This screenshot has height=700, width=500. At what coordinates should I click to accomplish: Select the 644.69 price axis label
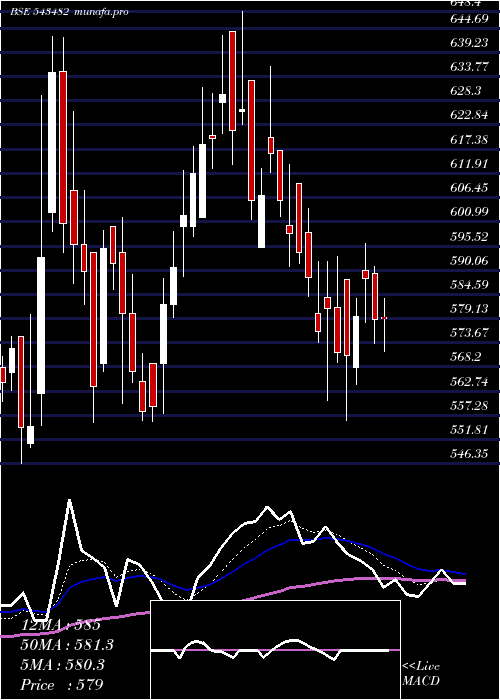469,19
